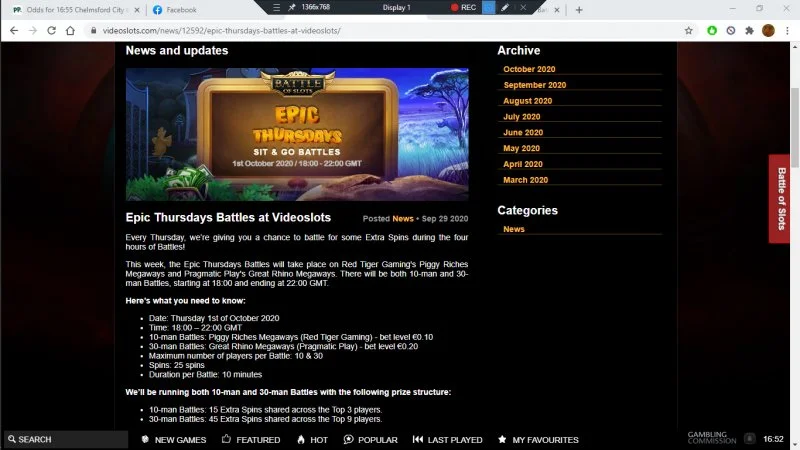The height and width of the screenshot is (450, 800).
Task: Click the Search box in bottom bar
Action: click(66, 439)
